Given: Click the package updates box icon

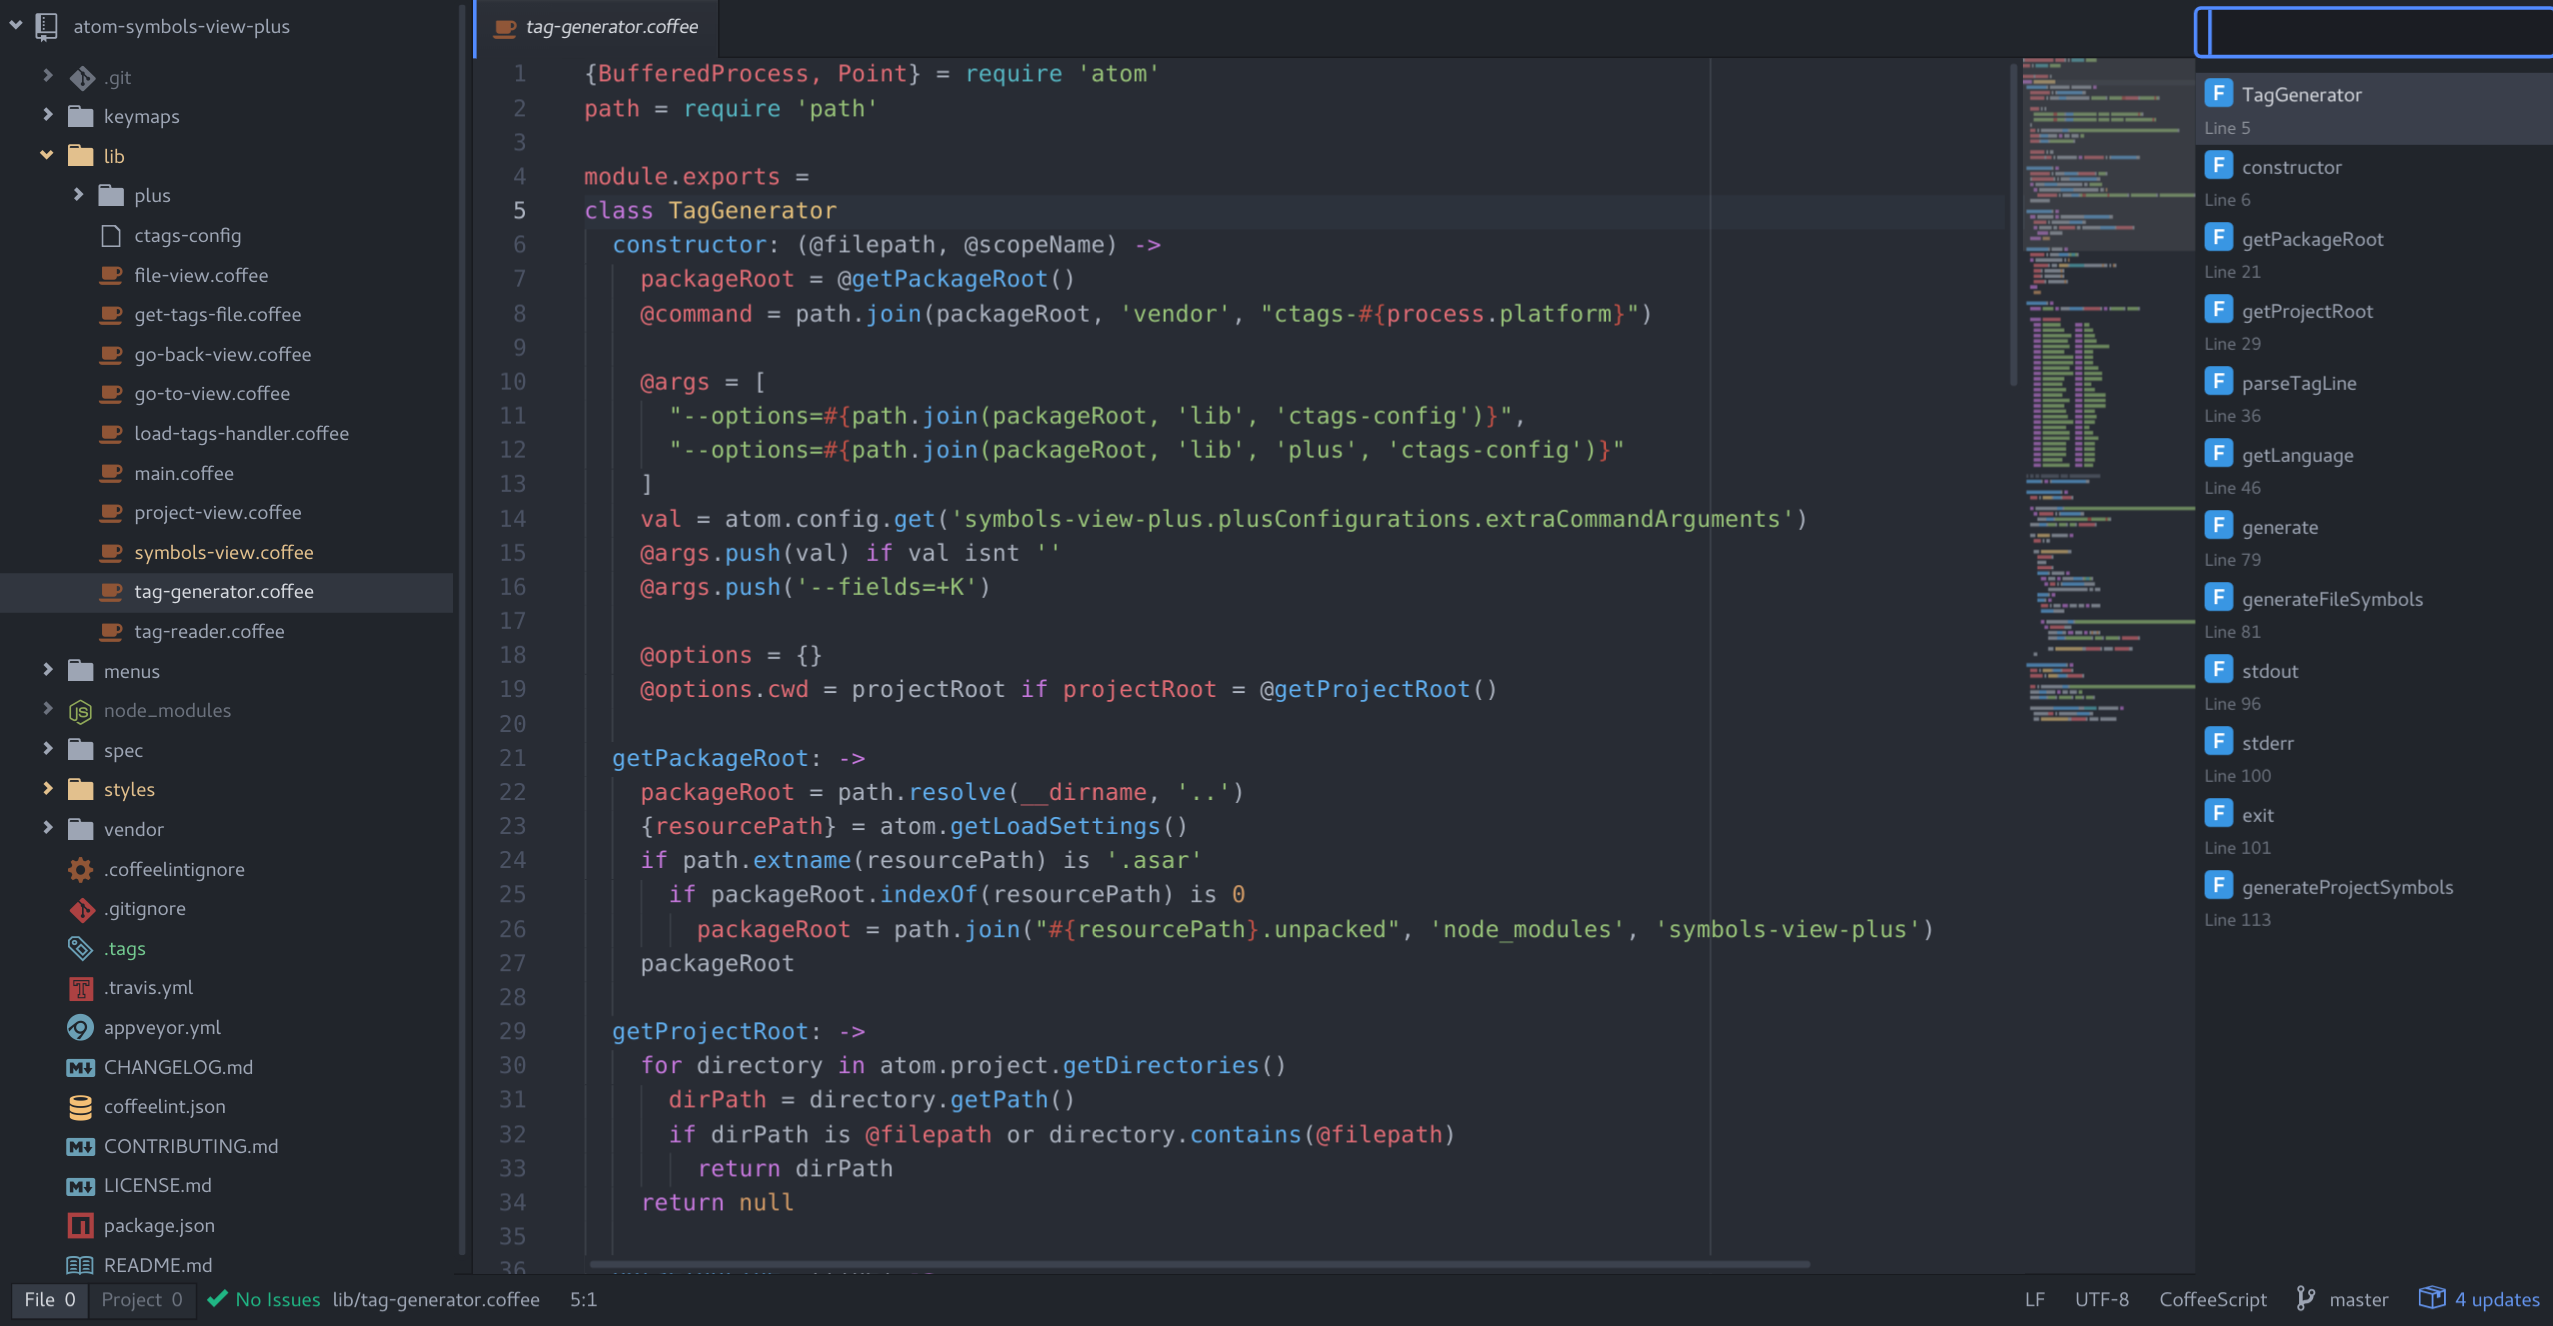Looking at the screenshot, I should click(2431, 1298).
